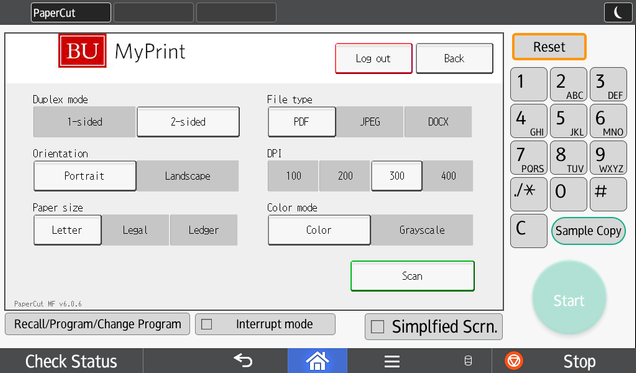This screenshot has height=373, width=636.
Task: Tap the return arrow icon in bottom bar
Action: click(243, 360)
